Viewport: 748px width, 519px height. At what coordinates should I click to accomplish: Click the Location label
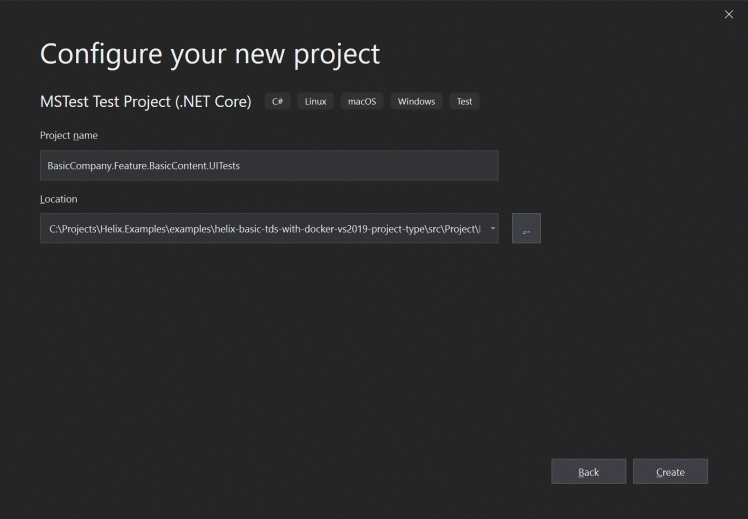point(58,199)
